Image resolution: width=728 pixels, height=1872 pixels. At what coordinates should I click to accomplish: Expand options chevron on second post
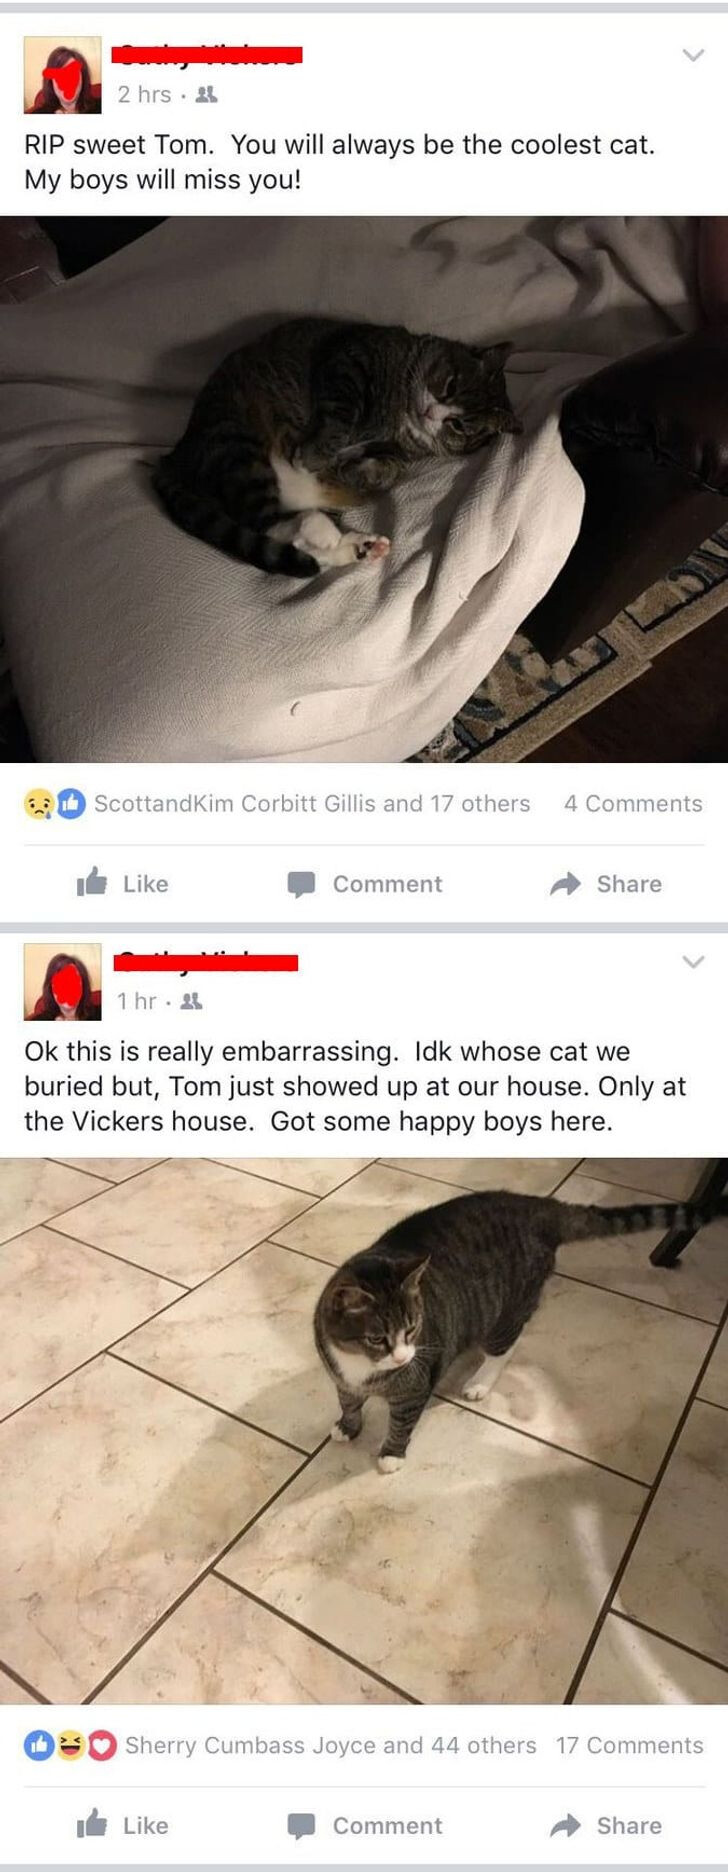[693, 962]
